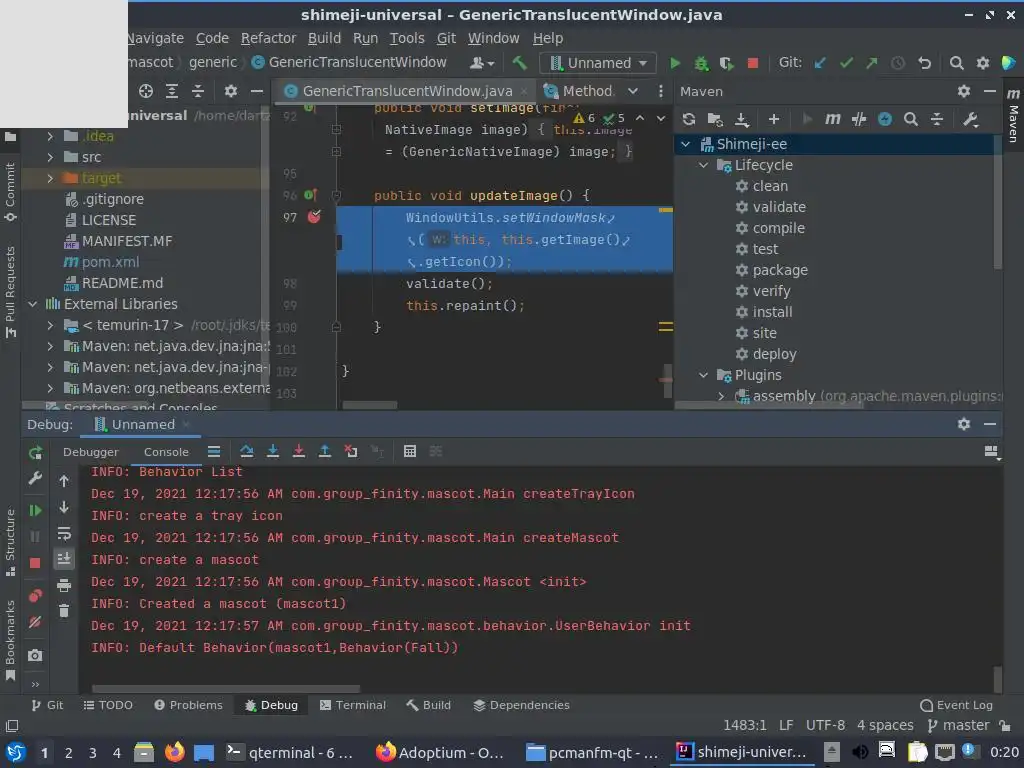
Task: Push commits with the Git green arrow
Action: (x=872, y=63)
